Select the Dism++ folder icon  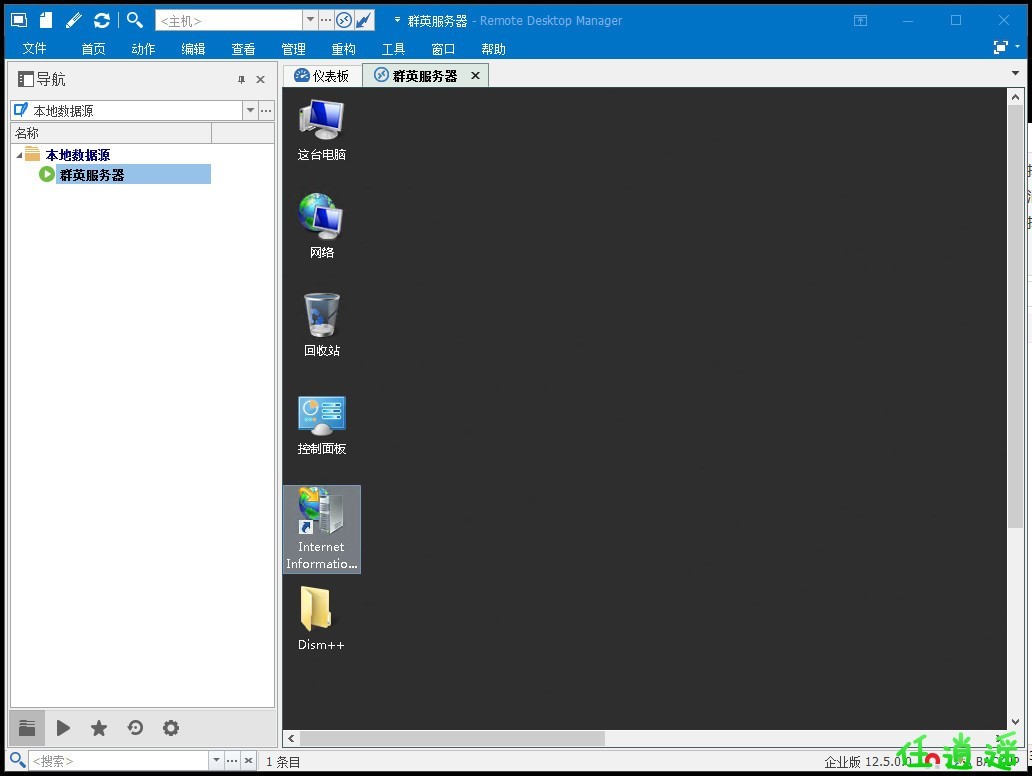(321, 619)
